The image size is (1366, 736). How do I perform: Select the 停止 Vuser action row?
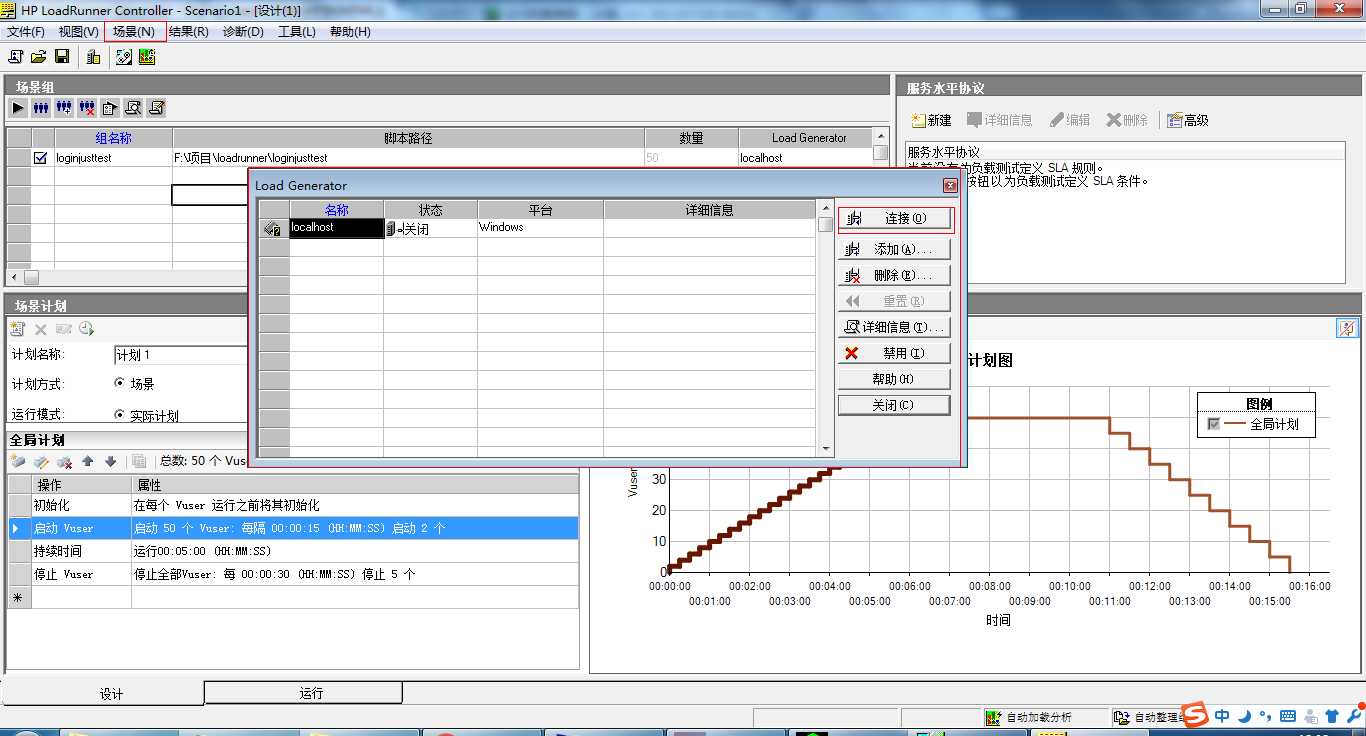(x=293, y=574)
